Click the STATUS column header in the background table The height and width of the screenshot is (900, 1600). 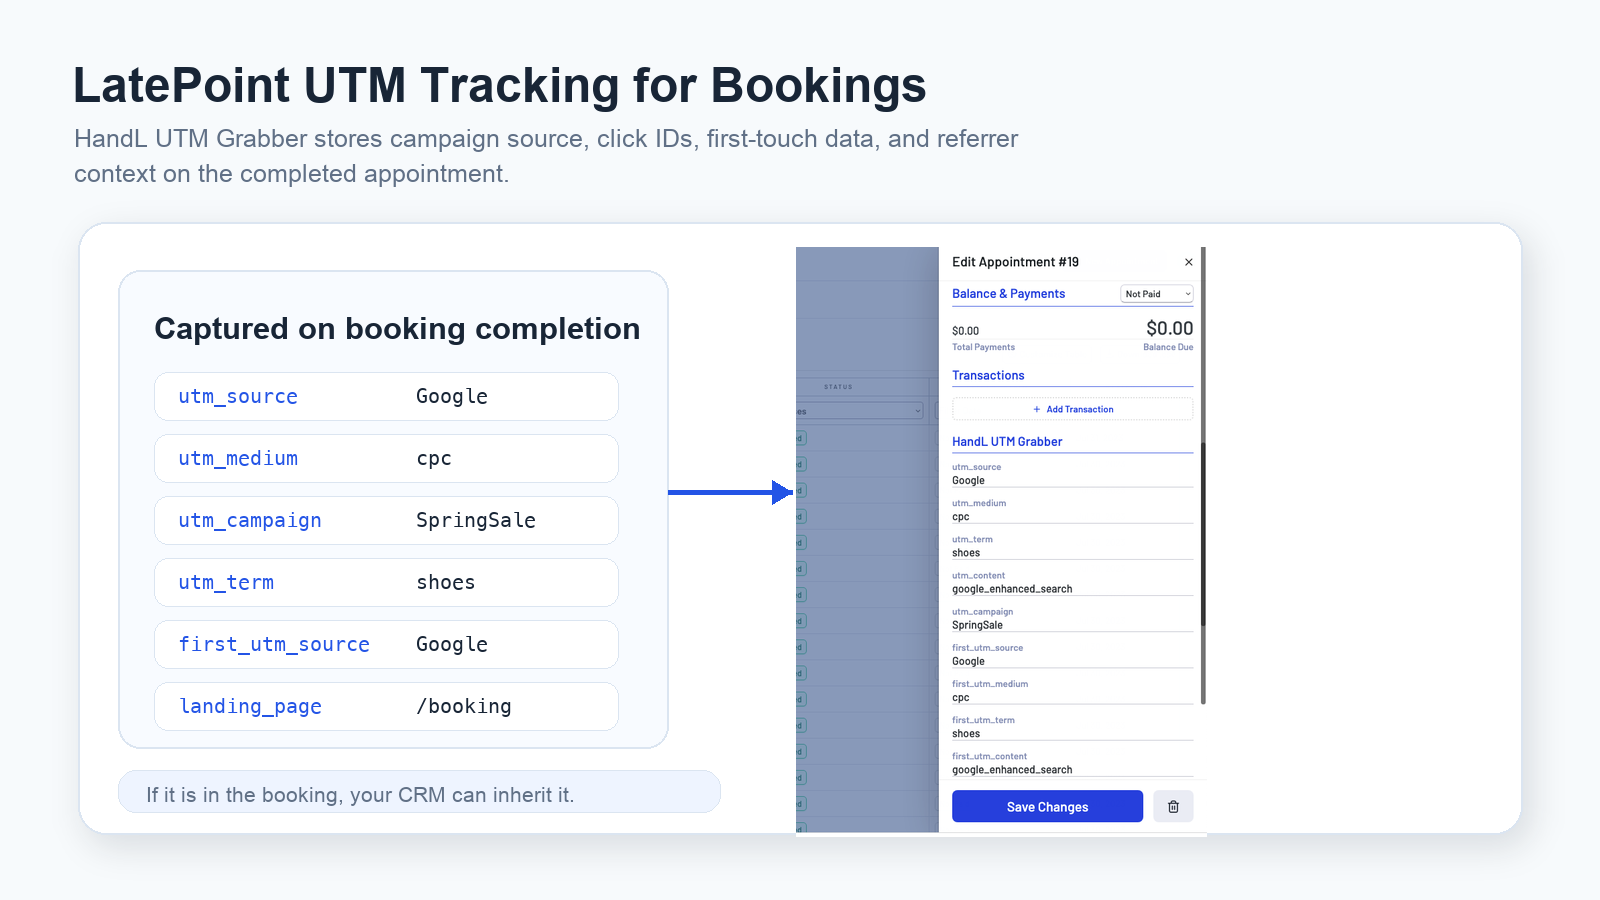[838, 387]
